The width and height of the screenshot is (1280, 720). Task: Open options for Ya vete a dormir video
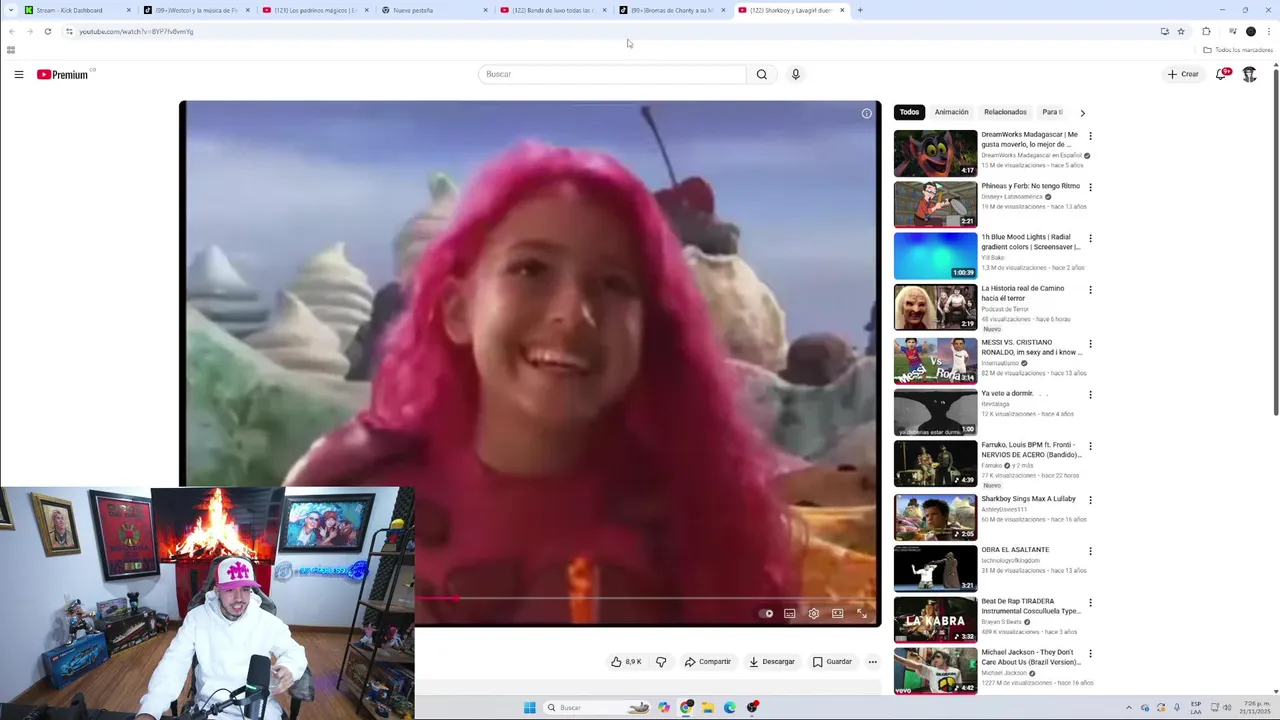point(1090,395)
